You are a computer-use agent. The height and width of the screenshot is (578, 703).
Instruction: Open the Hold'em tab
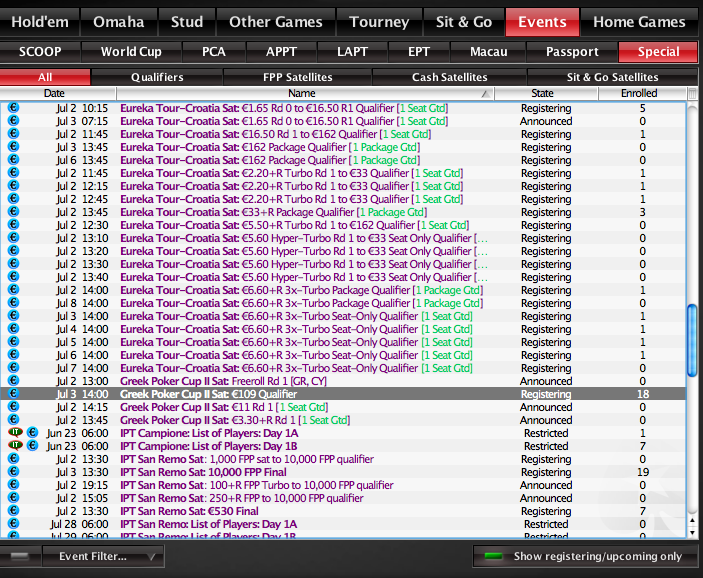pyautogui.click(x=39, y=22)
